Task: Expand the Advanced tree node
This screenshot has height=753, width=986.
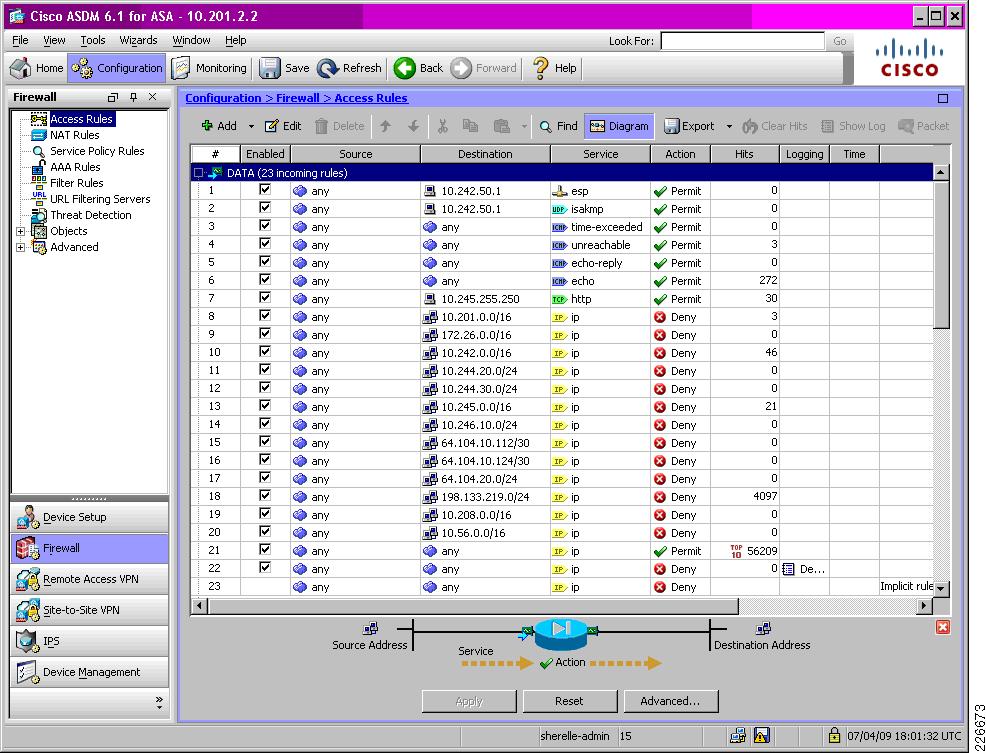Action: [x=21, y=247]
